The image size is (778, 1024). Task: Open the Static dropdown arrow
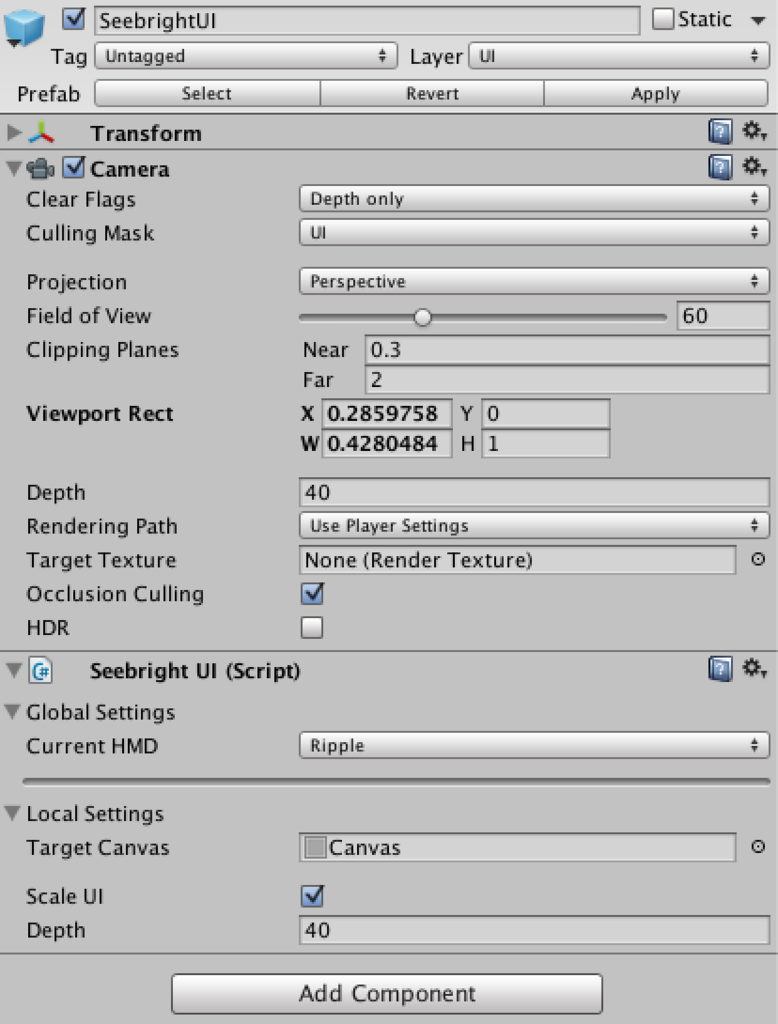[758, 21]
